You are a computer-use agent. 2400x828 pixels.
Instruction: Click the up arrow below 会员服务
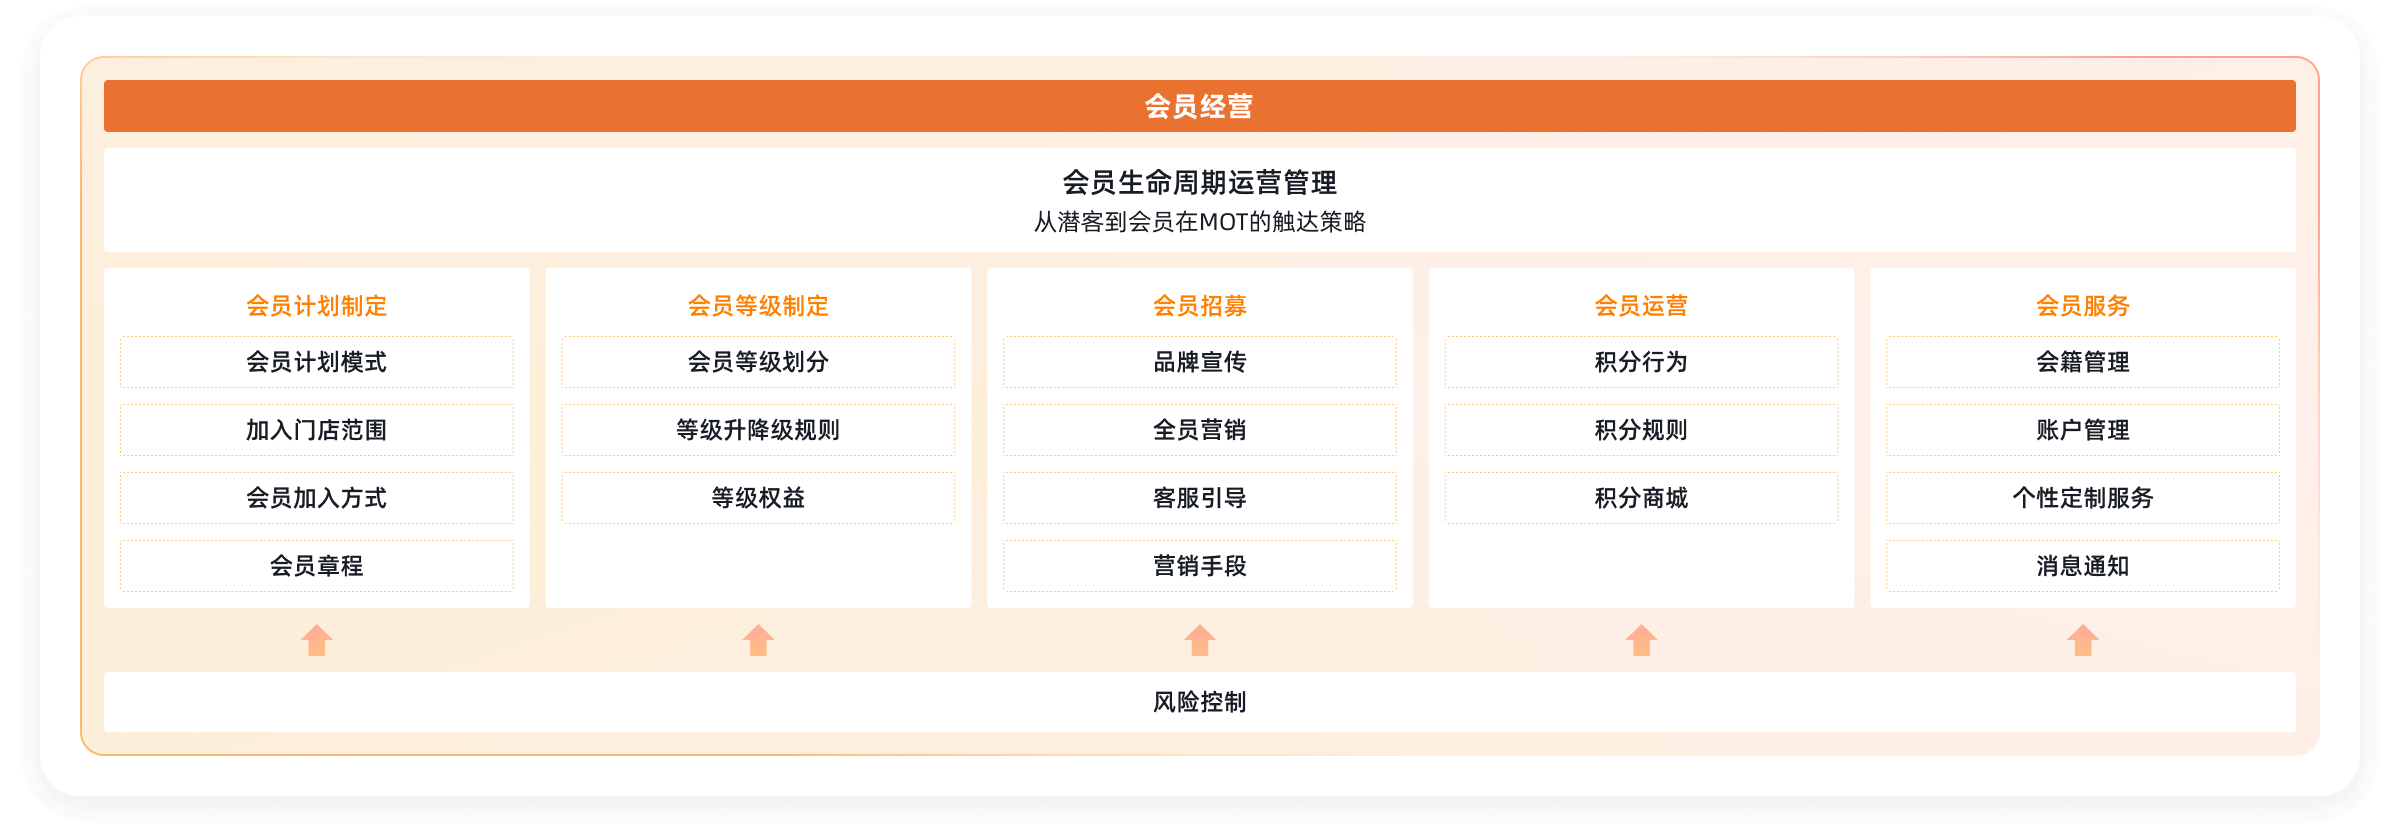2083,640
